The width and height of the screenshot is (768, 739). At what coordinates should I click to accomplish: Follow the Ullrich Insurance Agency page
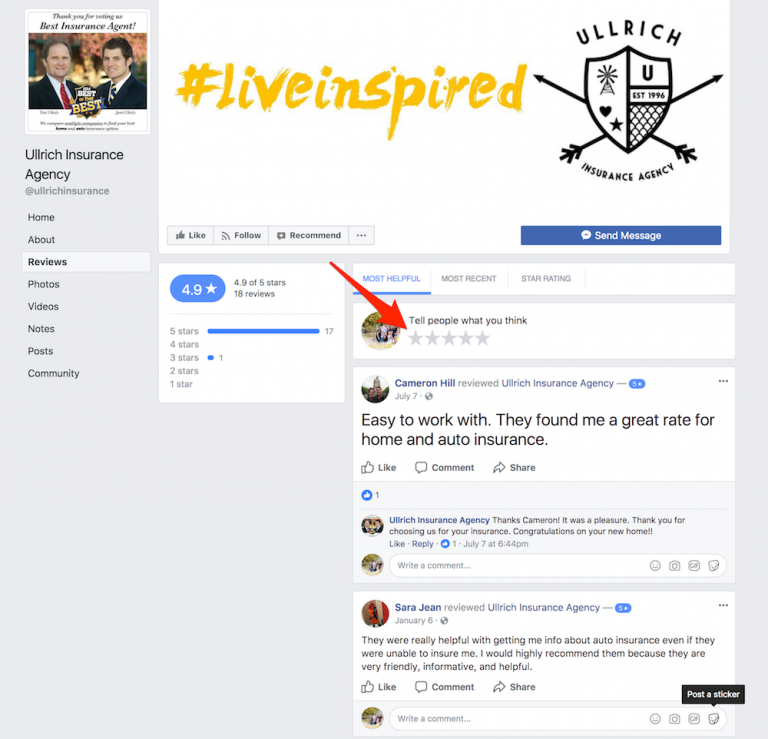point(241,235)
